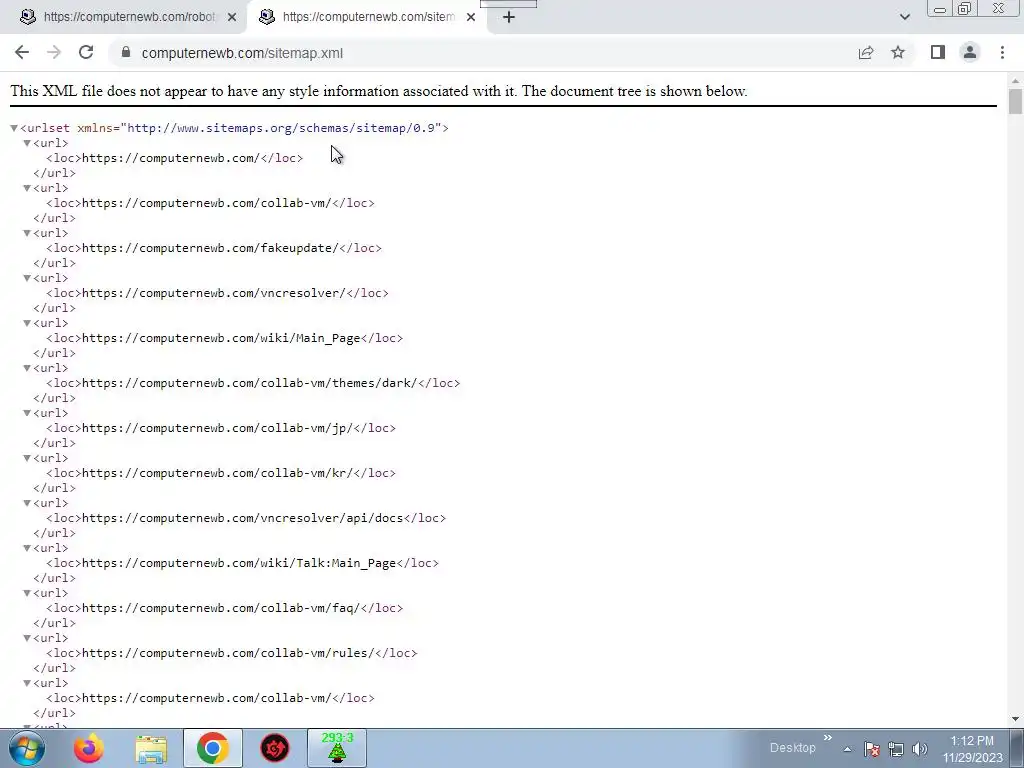The width and height of the screenshot is (1024, 768).
Task: Open a new tab
Action: (509, 17)
